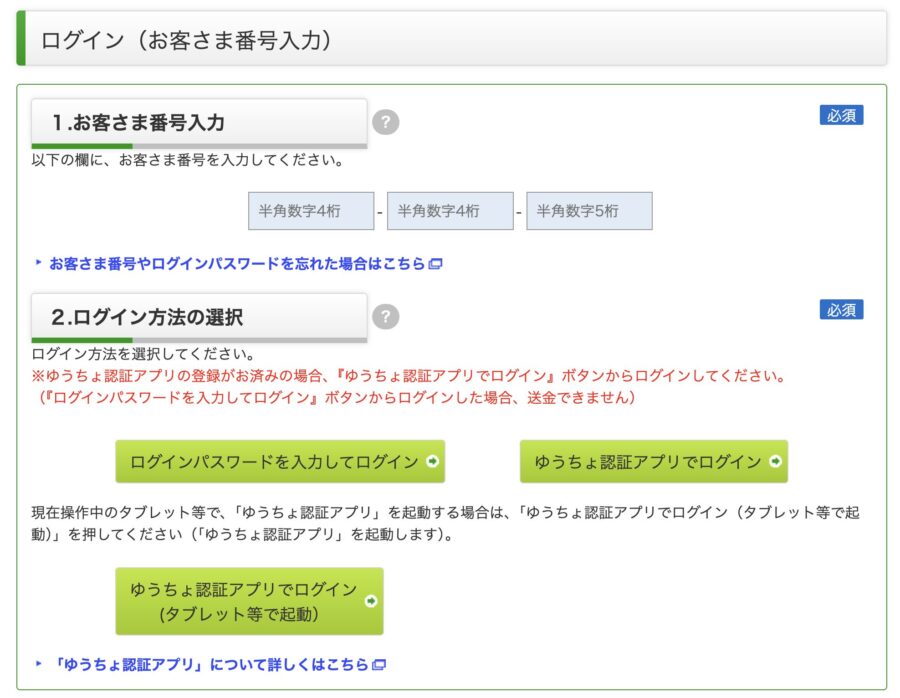Click the arrow icon on the タブレット等で起動 button
This screenshot has height=698, width=900.
(371, 602)
